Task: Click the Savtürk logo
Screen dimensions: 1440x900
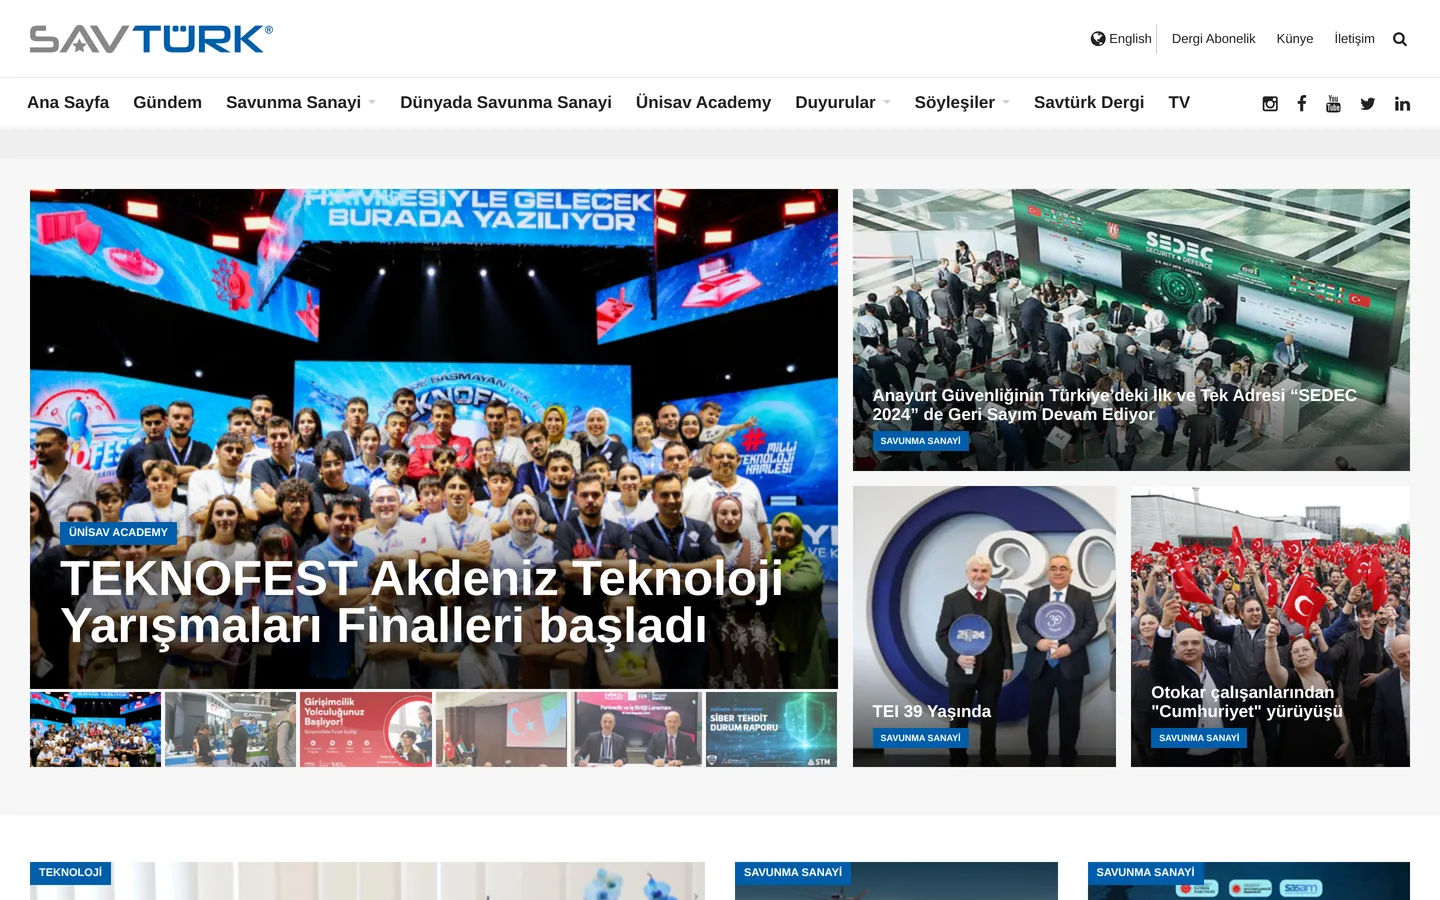Action: pyautogui.click(x=151, y=39)
